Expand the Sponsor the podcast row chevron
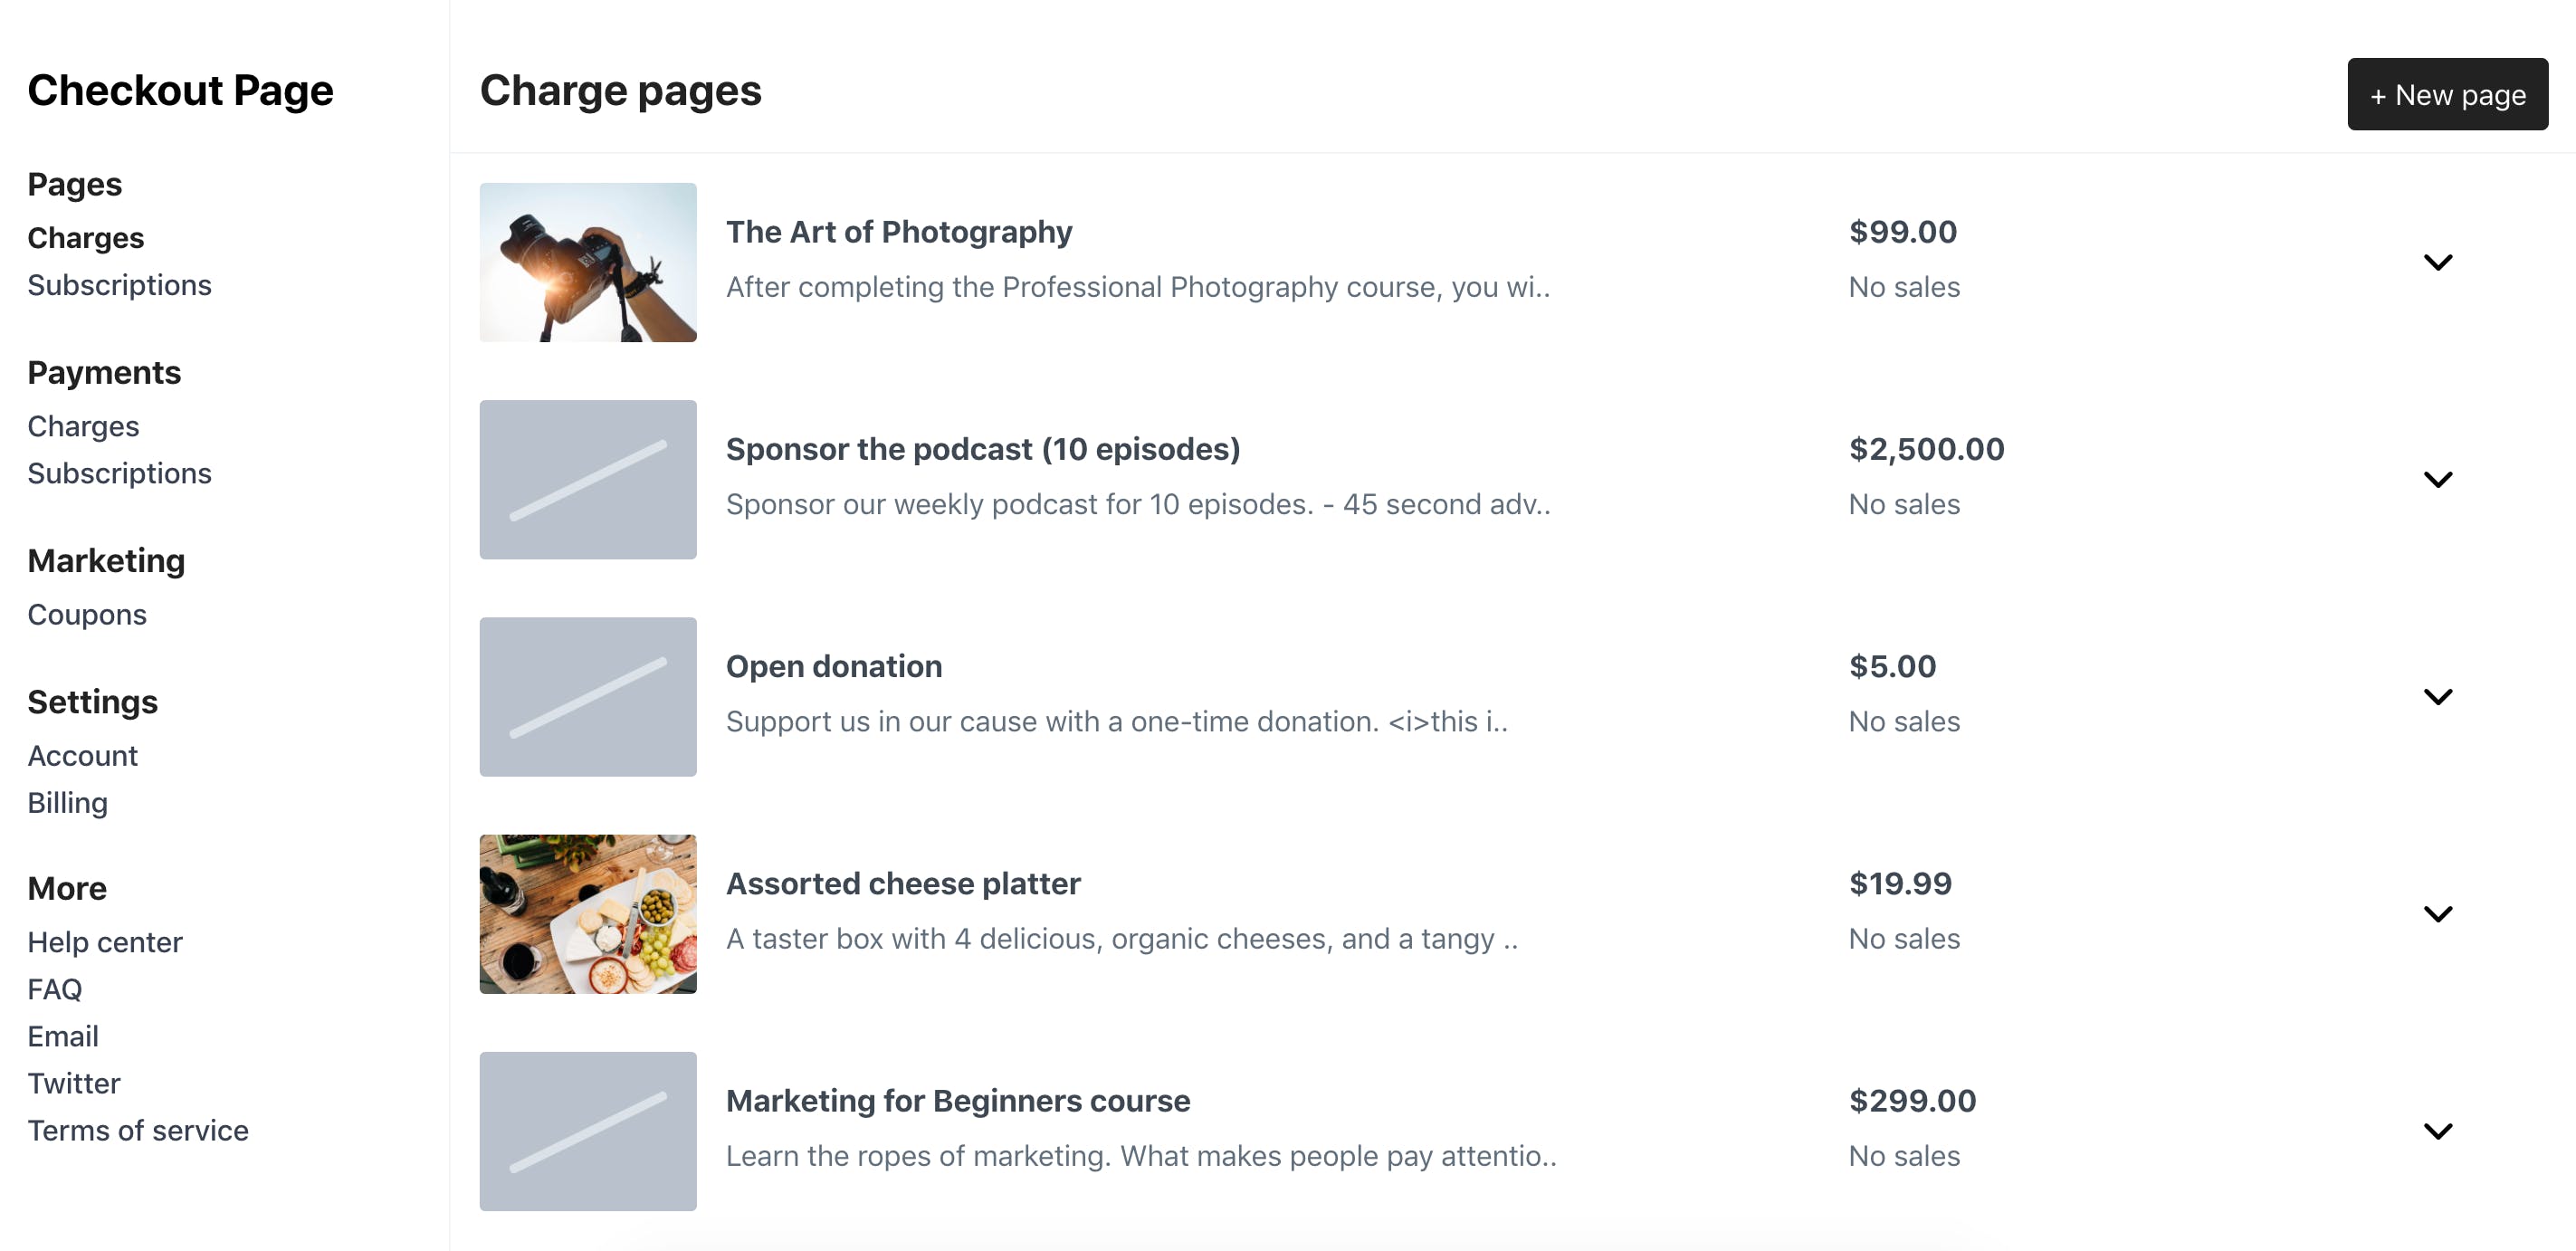 pos(2437,479)
